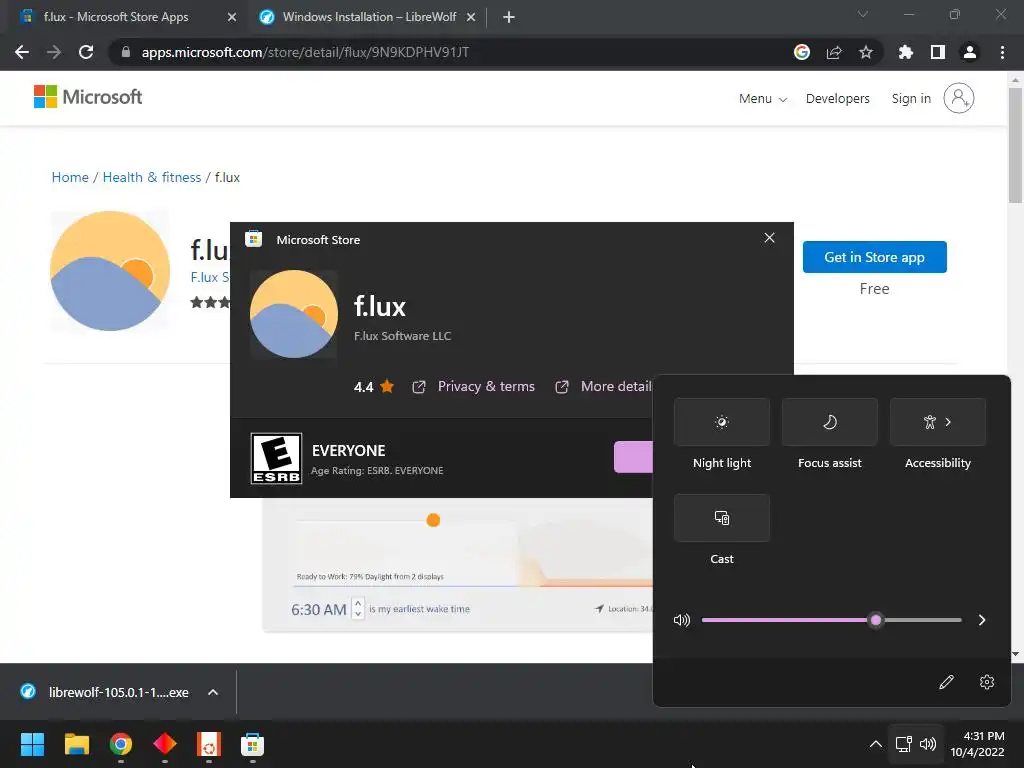1024x768 pixels.
Task: Click network icon in system tray
Action: pos(903,744)
